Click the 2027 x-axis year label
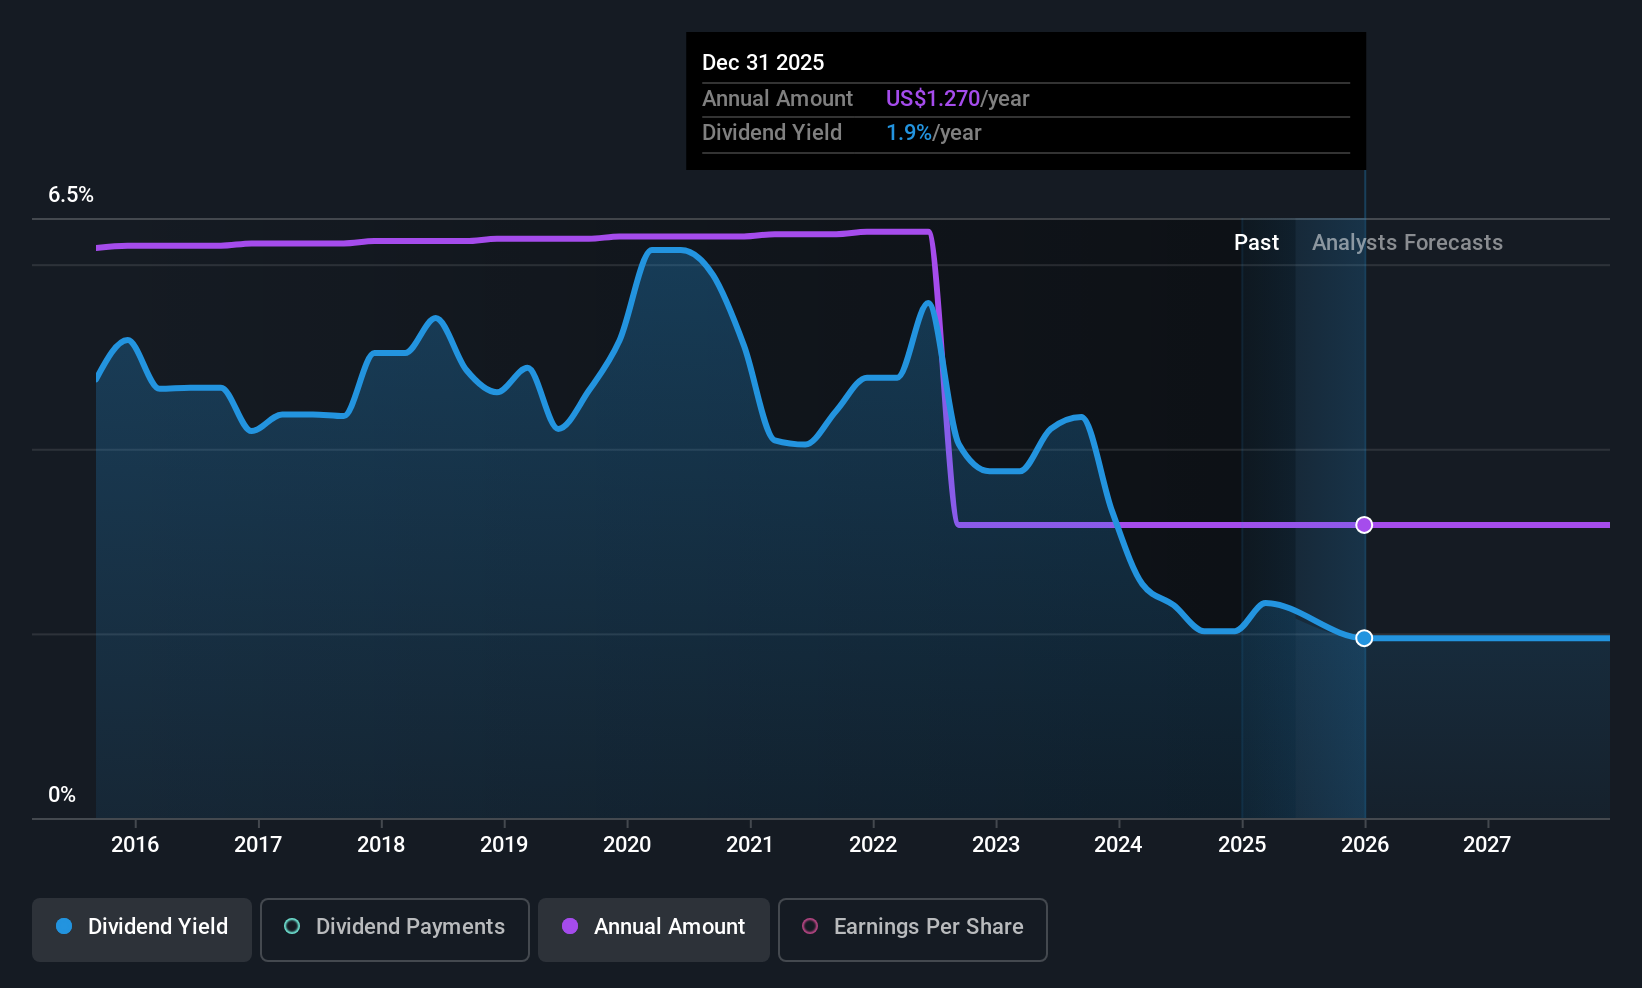Viewport: 1642px width, 988px height. pos(1487,845)
